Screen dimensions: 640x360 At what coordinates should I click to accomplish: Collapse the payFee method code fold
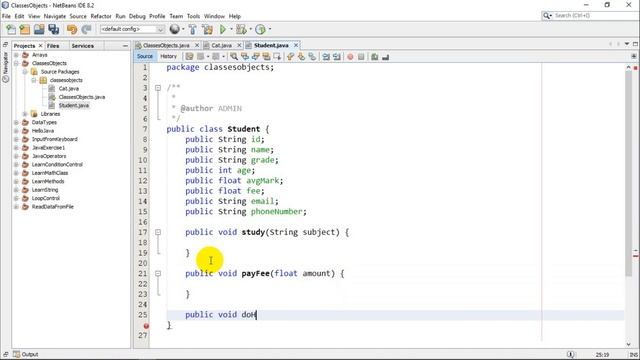tap(158, 273)
